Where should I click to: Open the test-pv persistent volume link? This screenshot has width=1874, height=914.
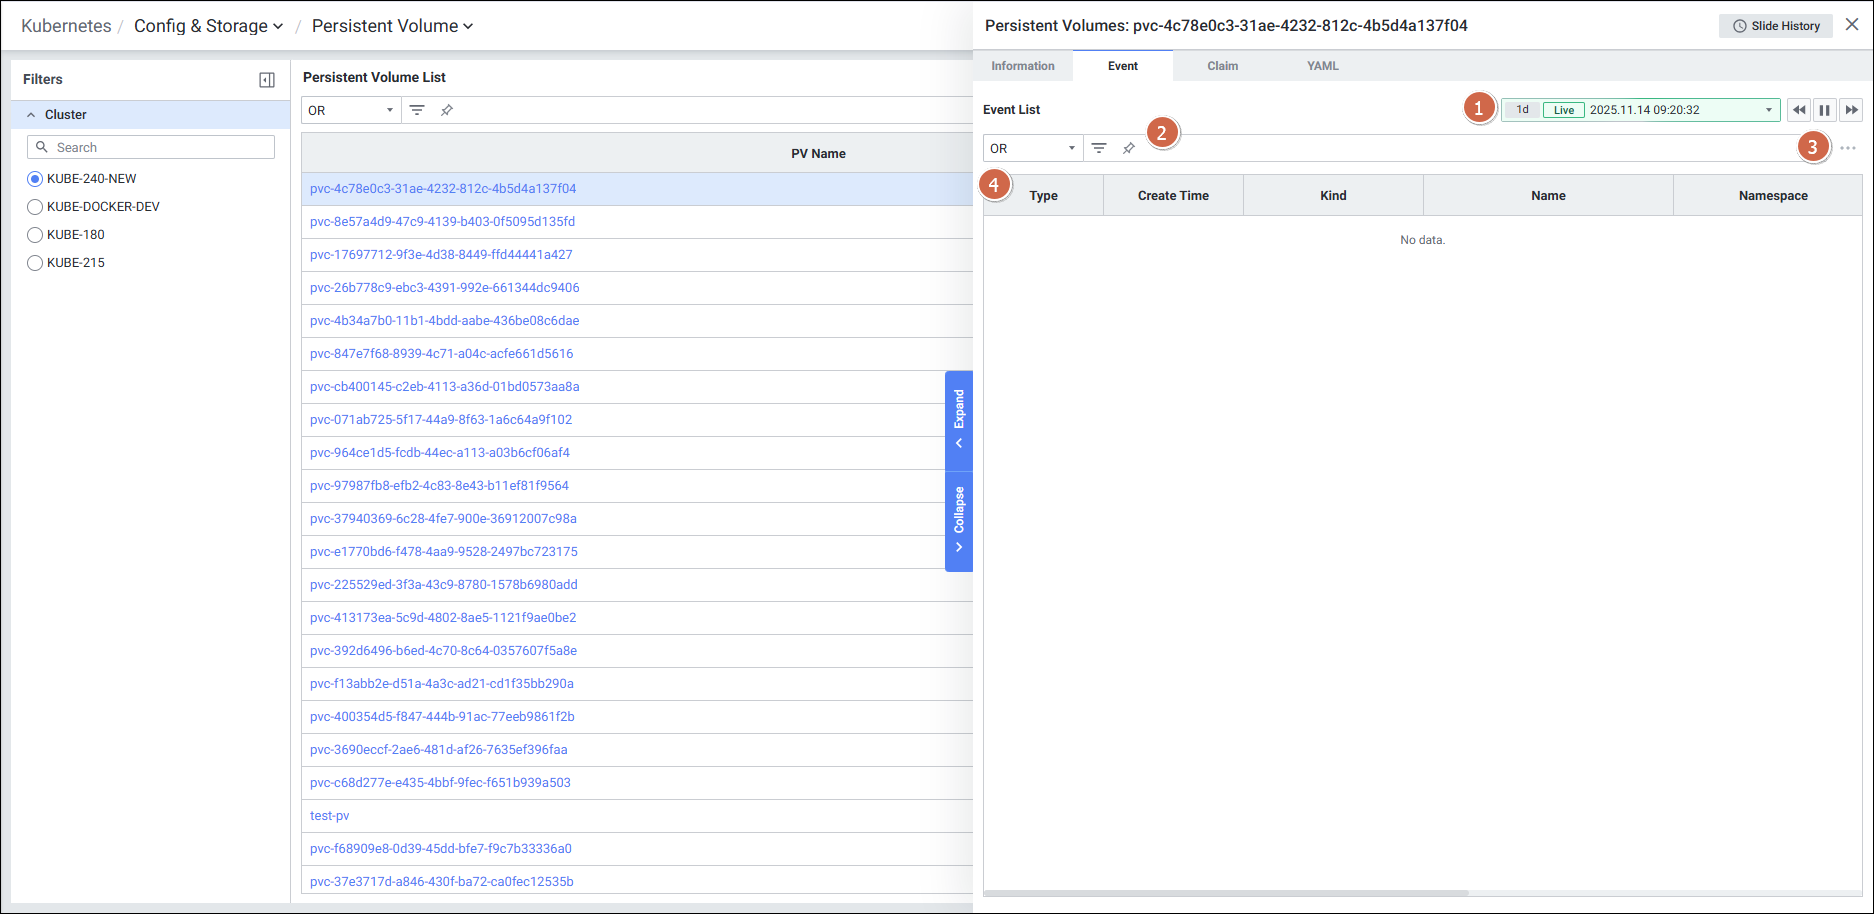coord(330,816)
